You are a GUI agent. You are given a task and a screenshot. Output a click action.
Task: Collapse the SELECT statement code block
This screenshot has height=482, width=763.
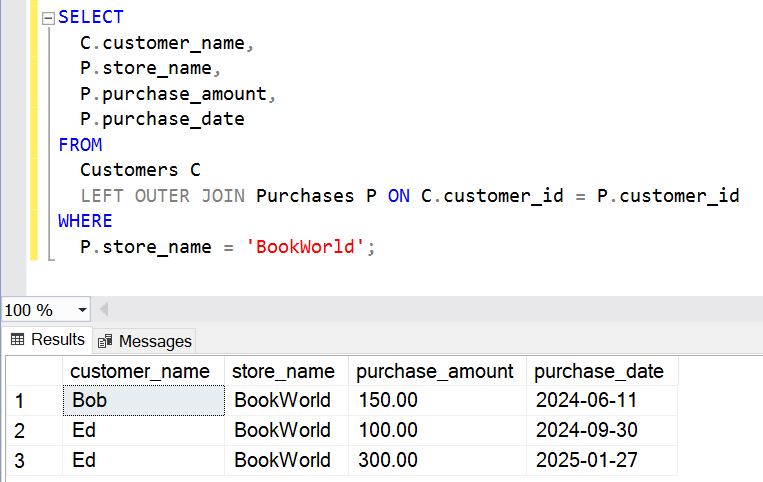tap(49, 18)
